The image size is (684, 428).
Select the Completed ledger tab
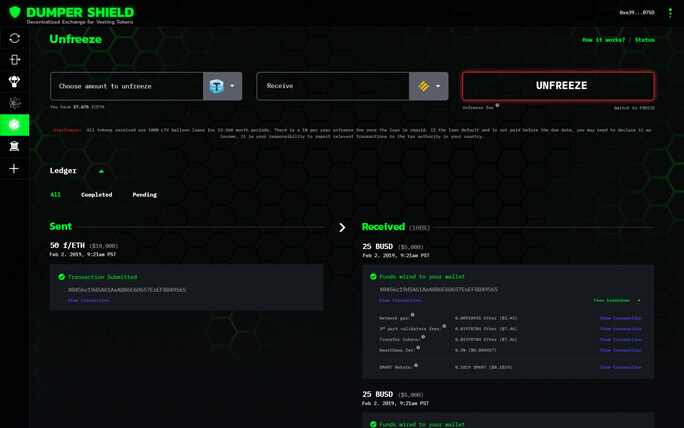point(96,195)
